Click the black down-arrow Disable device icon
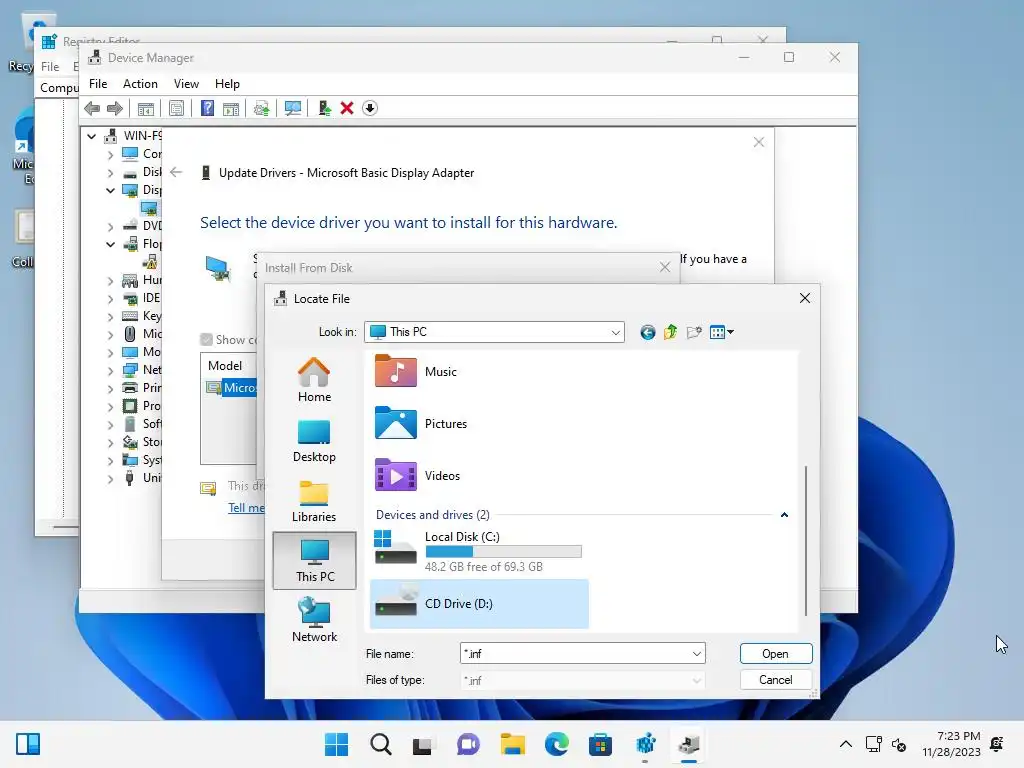This screenshot has height=768, width=1024. pos(370,108)
